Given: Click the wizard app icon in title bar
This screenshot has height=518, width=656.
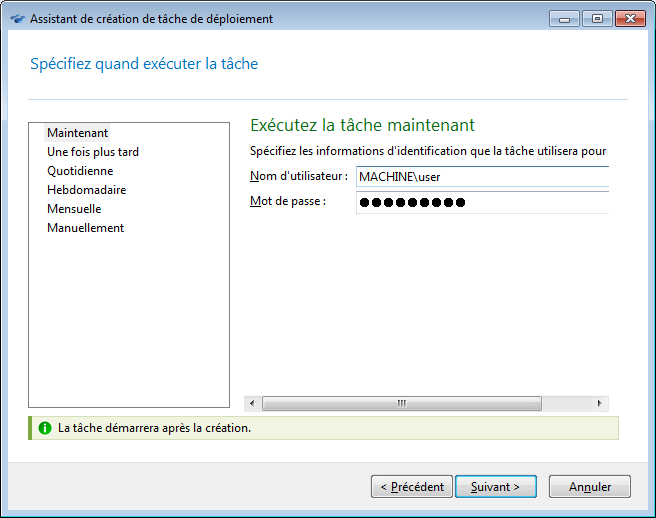Looking at the screenshot, I should tap(17, 19).
